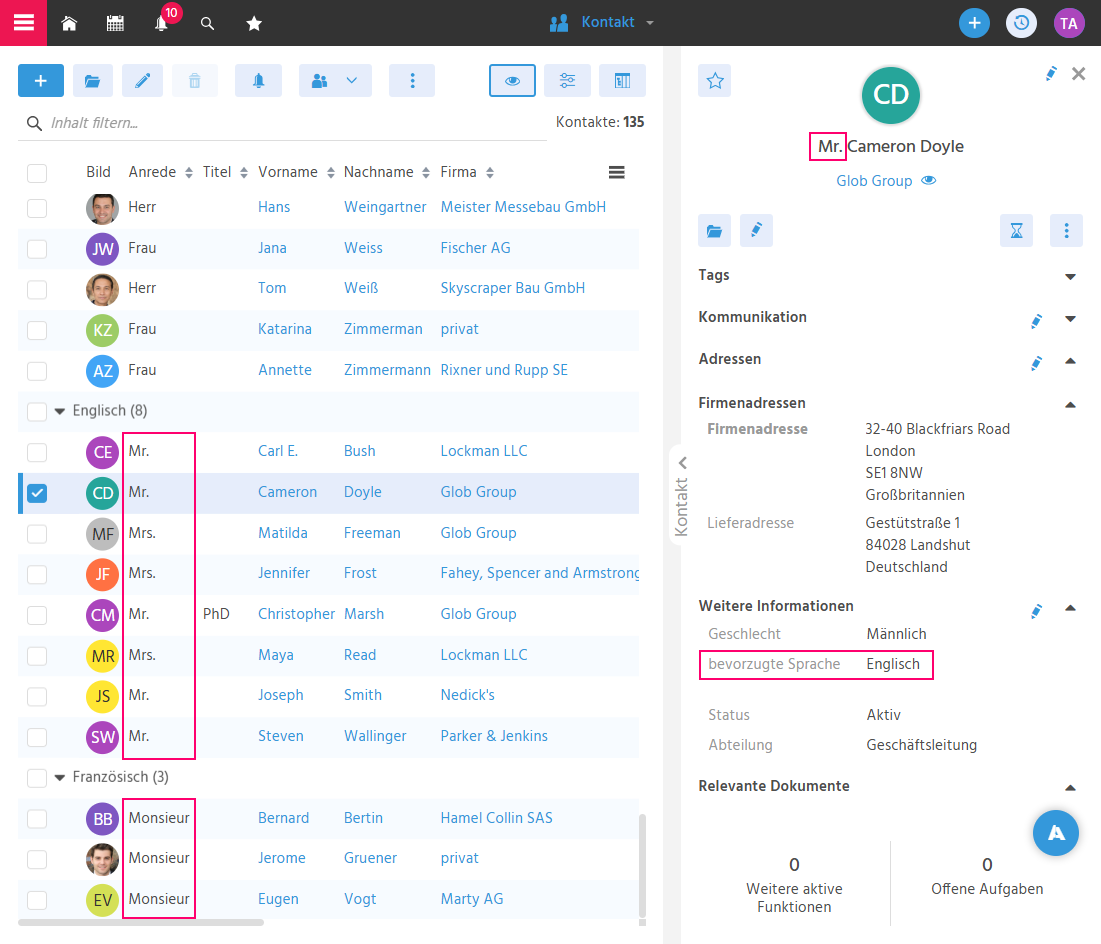This screenshot has width=1101, height=944.
Task: Open Parker & Jenkins company link
Action: coord(494,736)
